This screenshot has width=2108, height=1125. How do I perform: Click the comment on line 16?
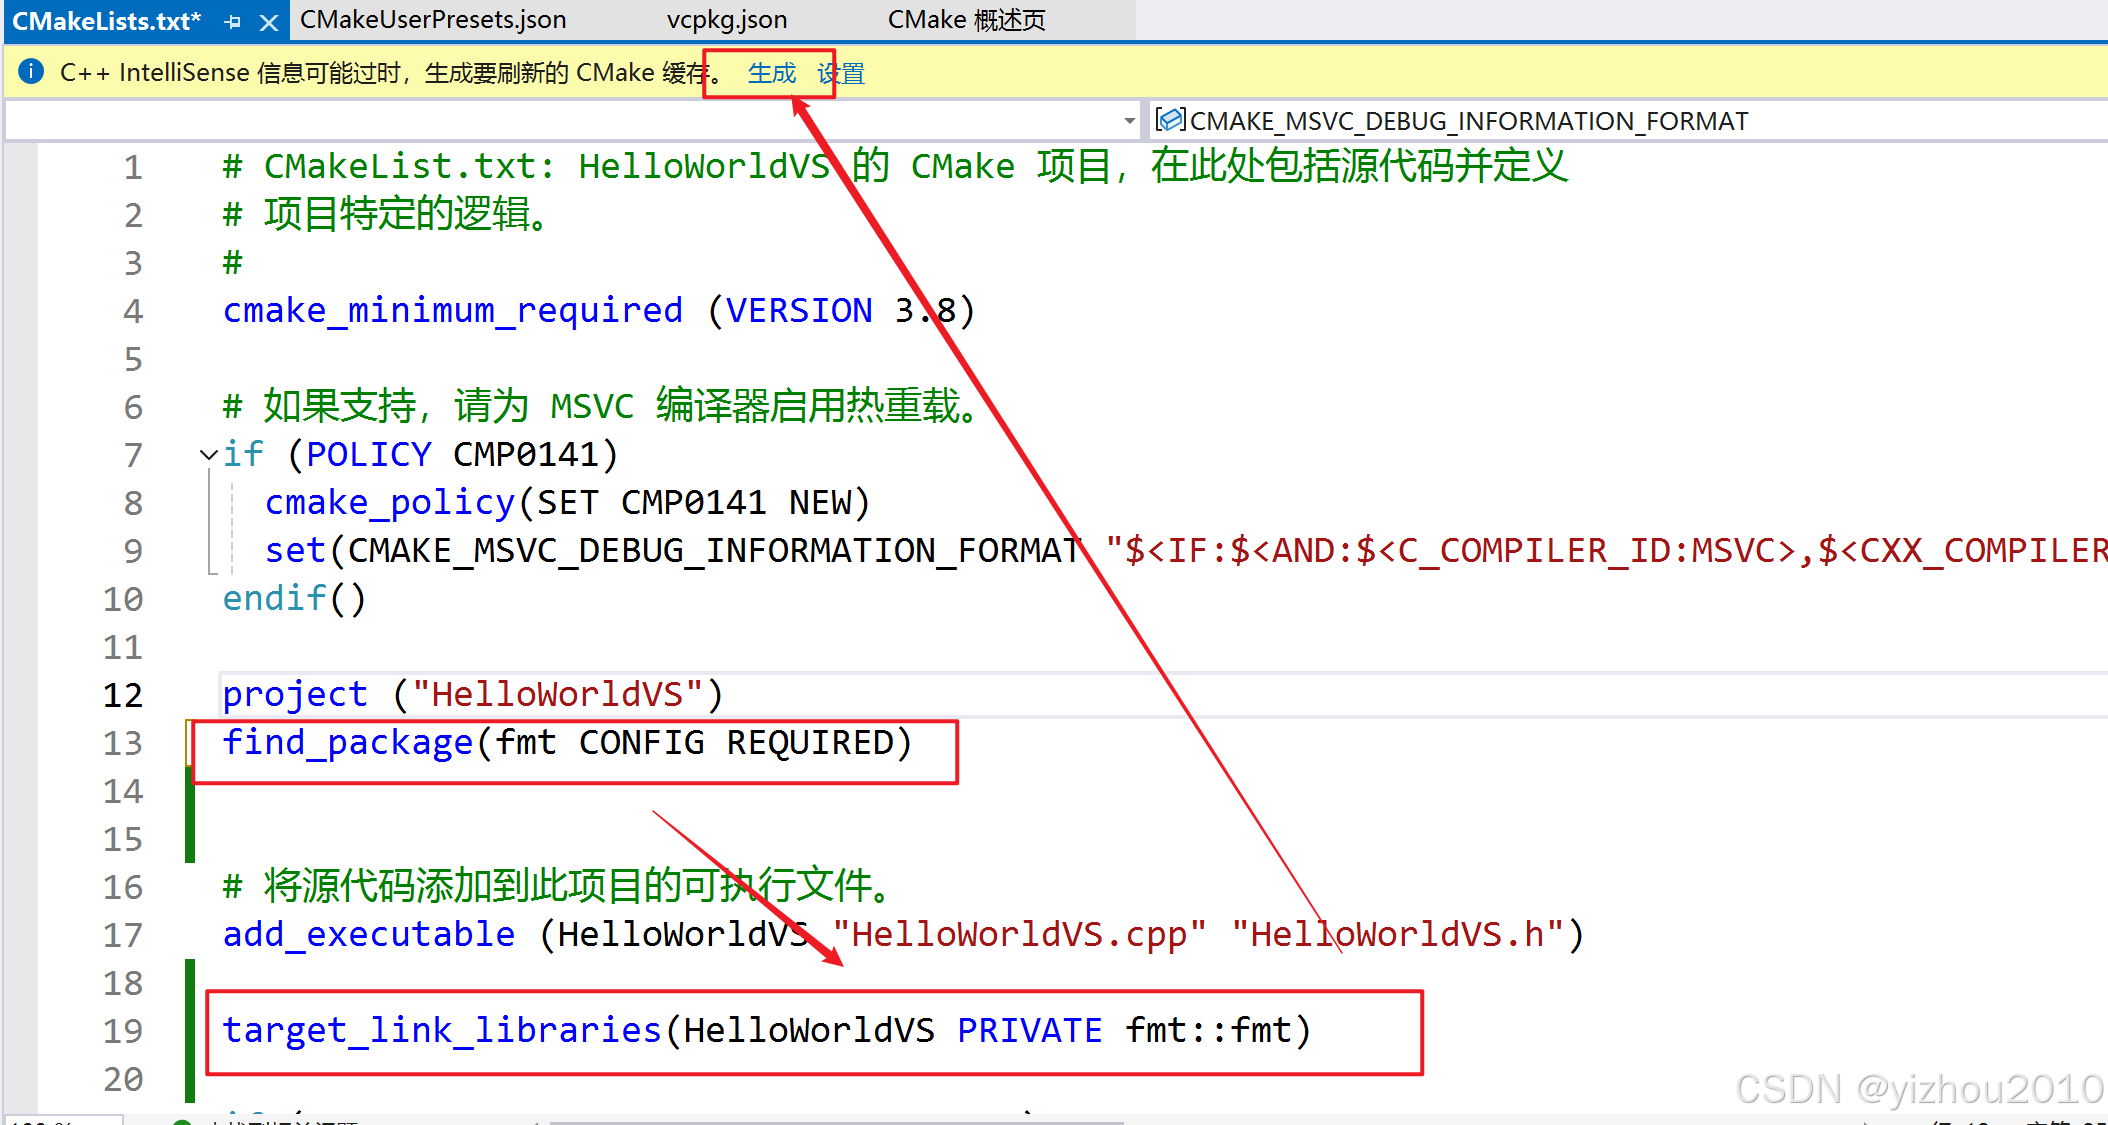tap(559, 886)
